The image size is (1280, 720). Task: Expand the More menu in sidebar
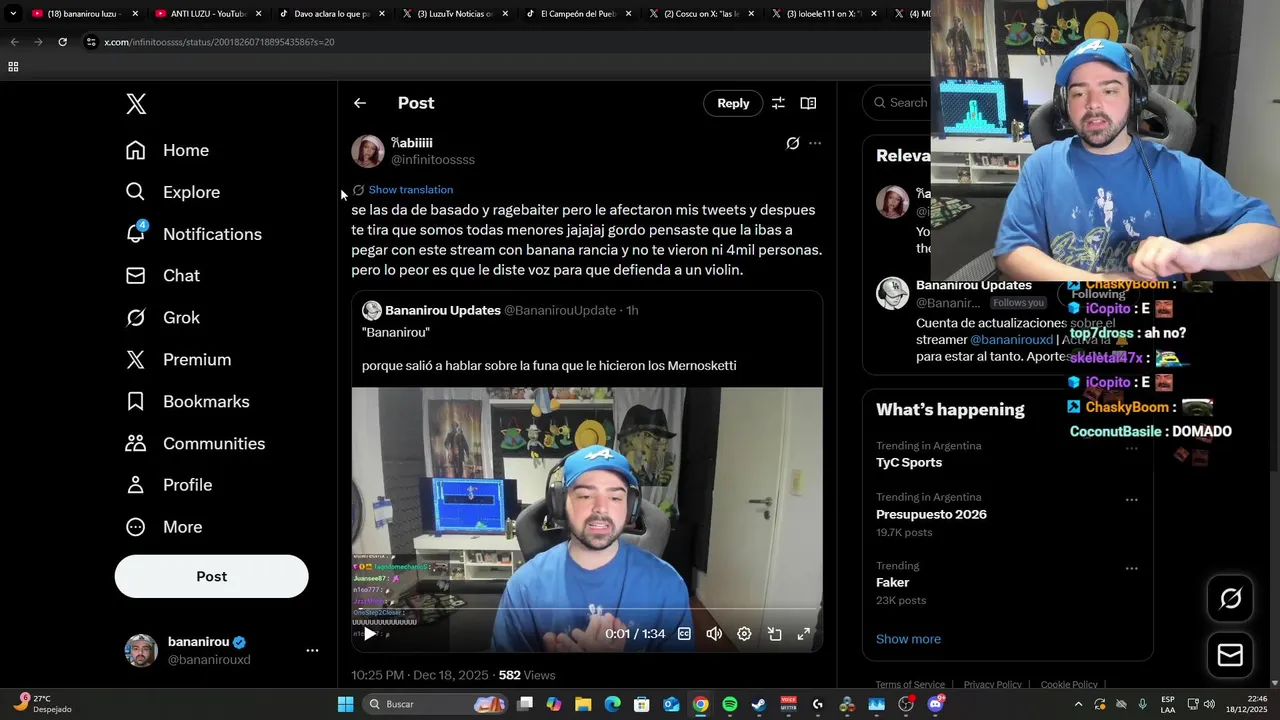[163, 527]
